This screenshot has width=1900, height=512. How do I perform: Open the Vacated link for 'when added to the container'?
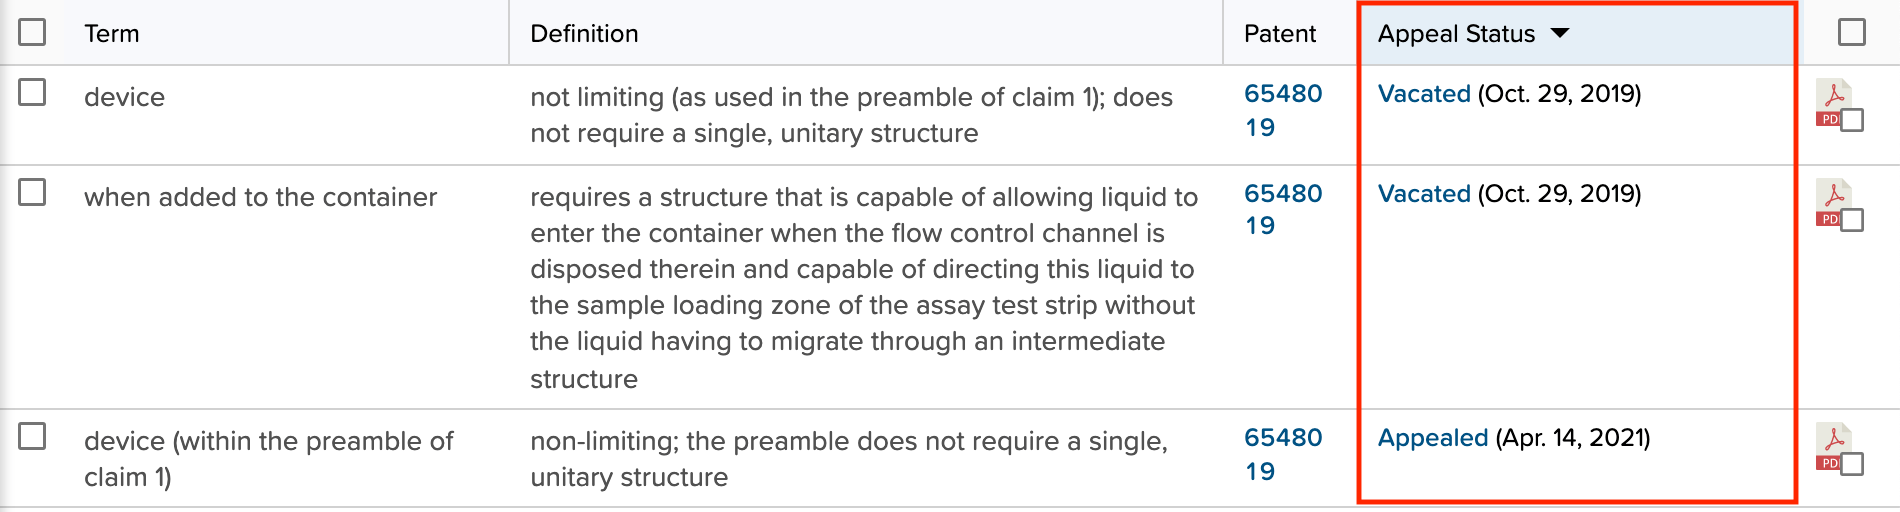click(x=1424, y=193)
